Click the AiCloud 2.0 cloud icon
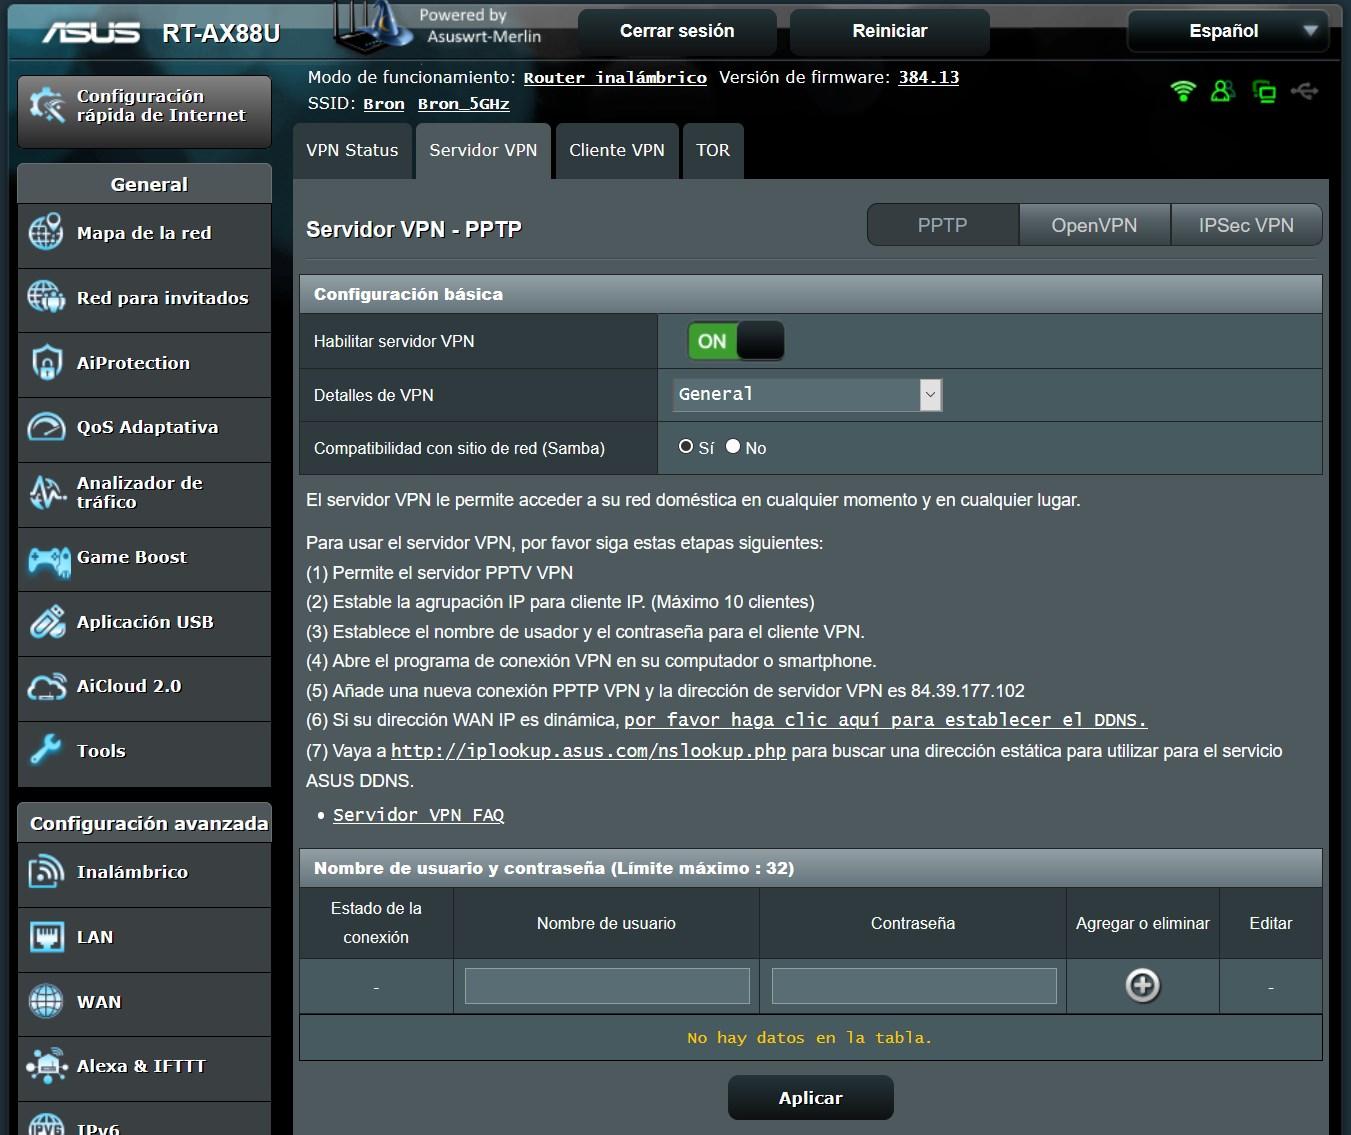Viewport: 1351px width, 1135px height. point(46,687)
